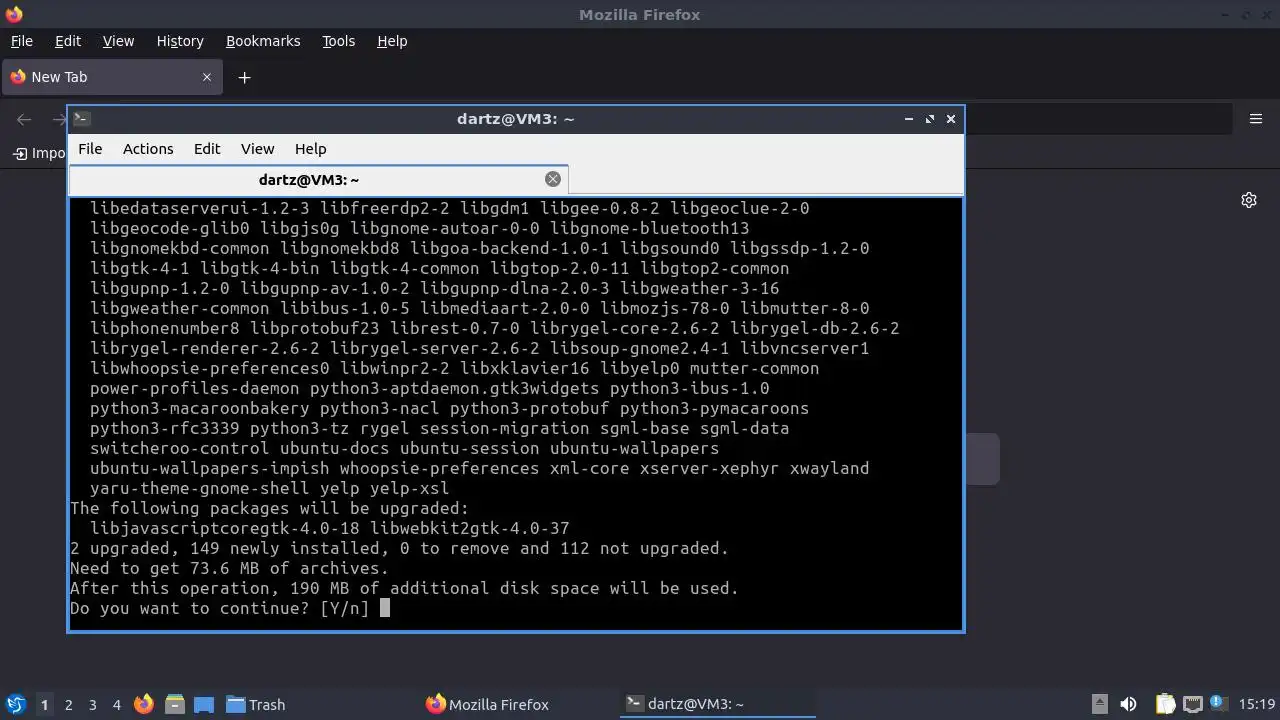Image resolution: width=1280 pixels, height=720 pixels.
Task: Click '2 upgraded, 149 newly installed' summary line
Action: click(x=399, y=548)
